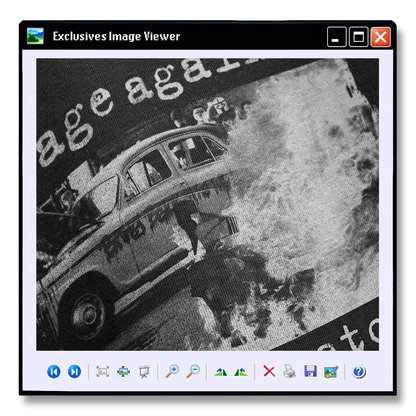Viewport: 416px width, 416px height.
Task: Rotate the image clockwise
Action: point(221,372)
